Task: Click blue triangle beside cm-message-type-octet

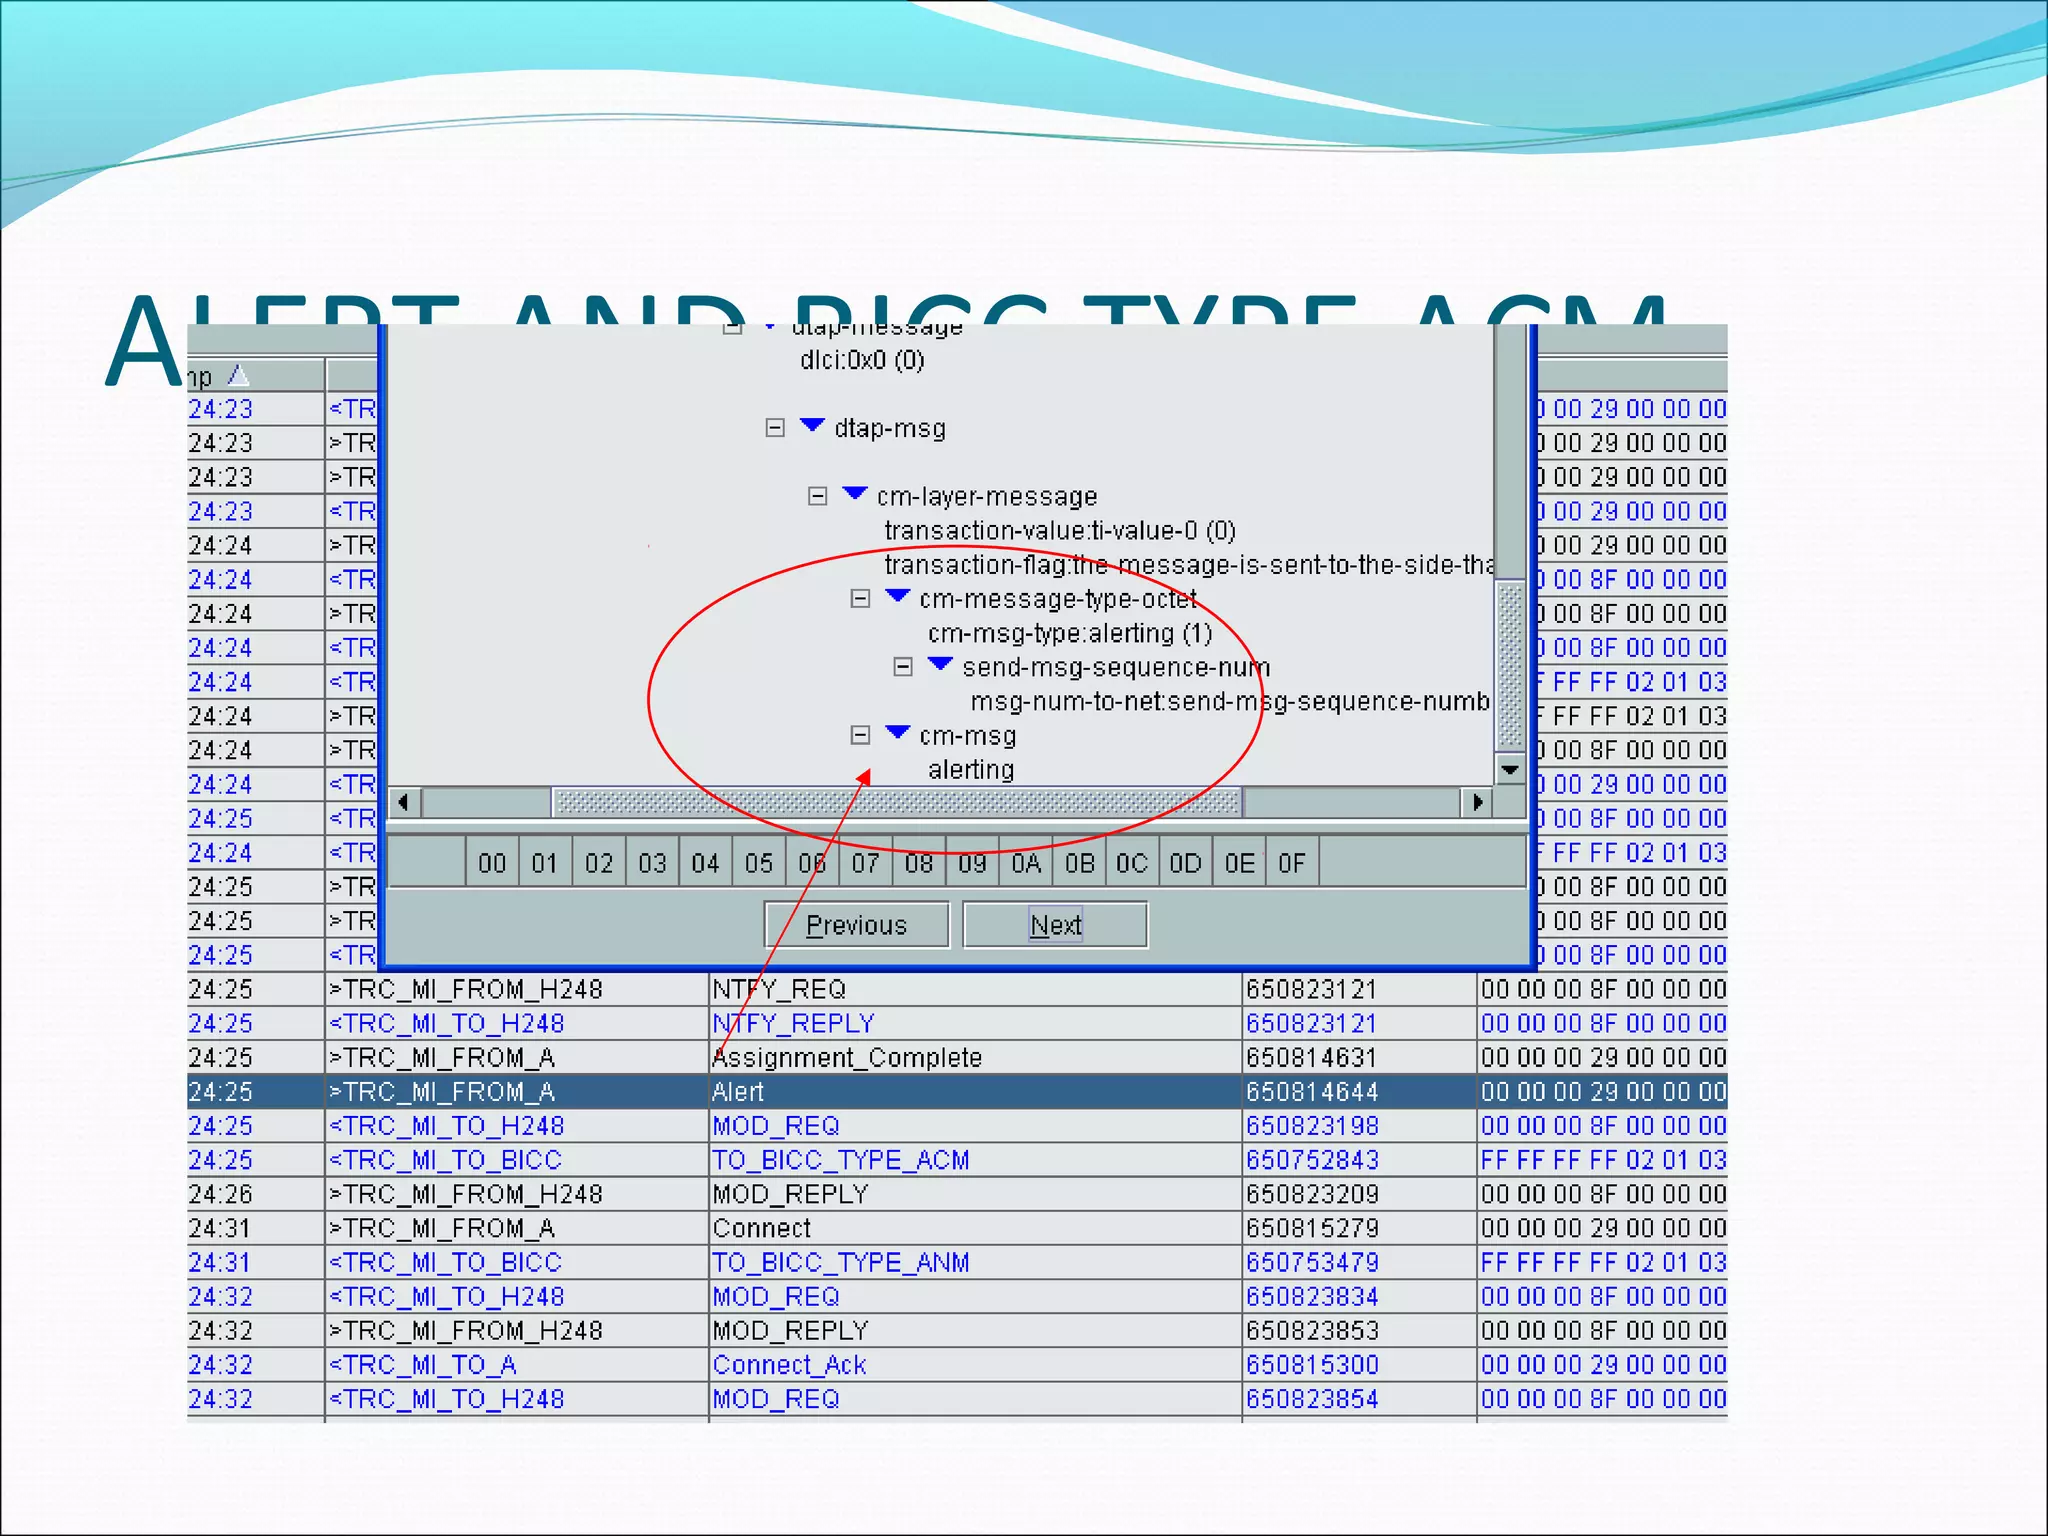Action: pos(898,597)
